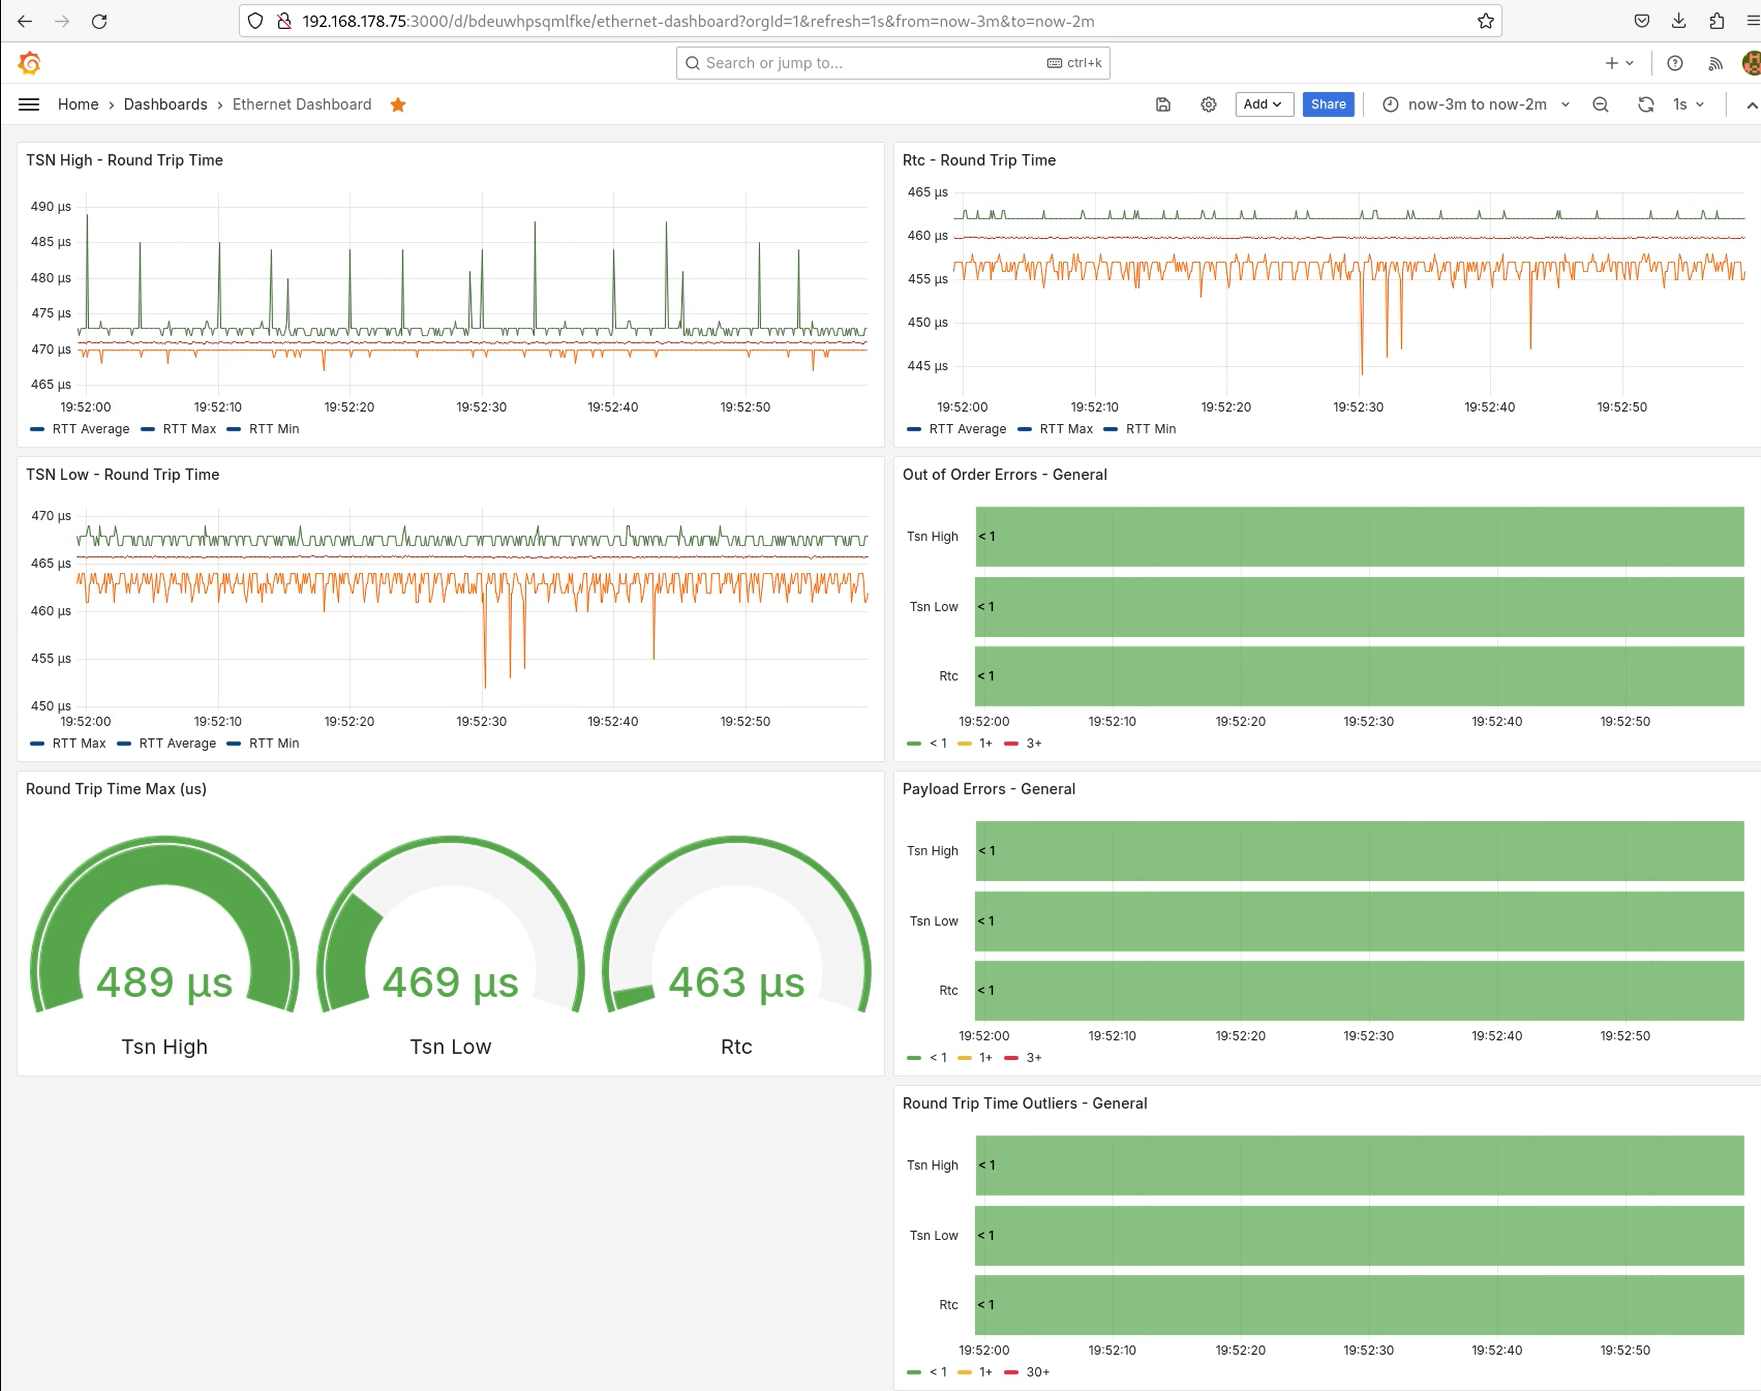Toggle RTT Min series in Rtc legend
Viewport: 1761px width, 1391px height.
(x=1150, y=429)
